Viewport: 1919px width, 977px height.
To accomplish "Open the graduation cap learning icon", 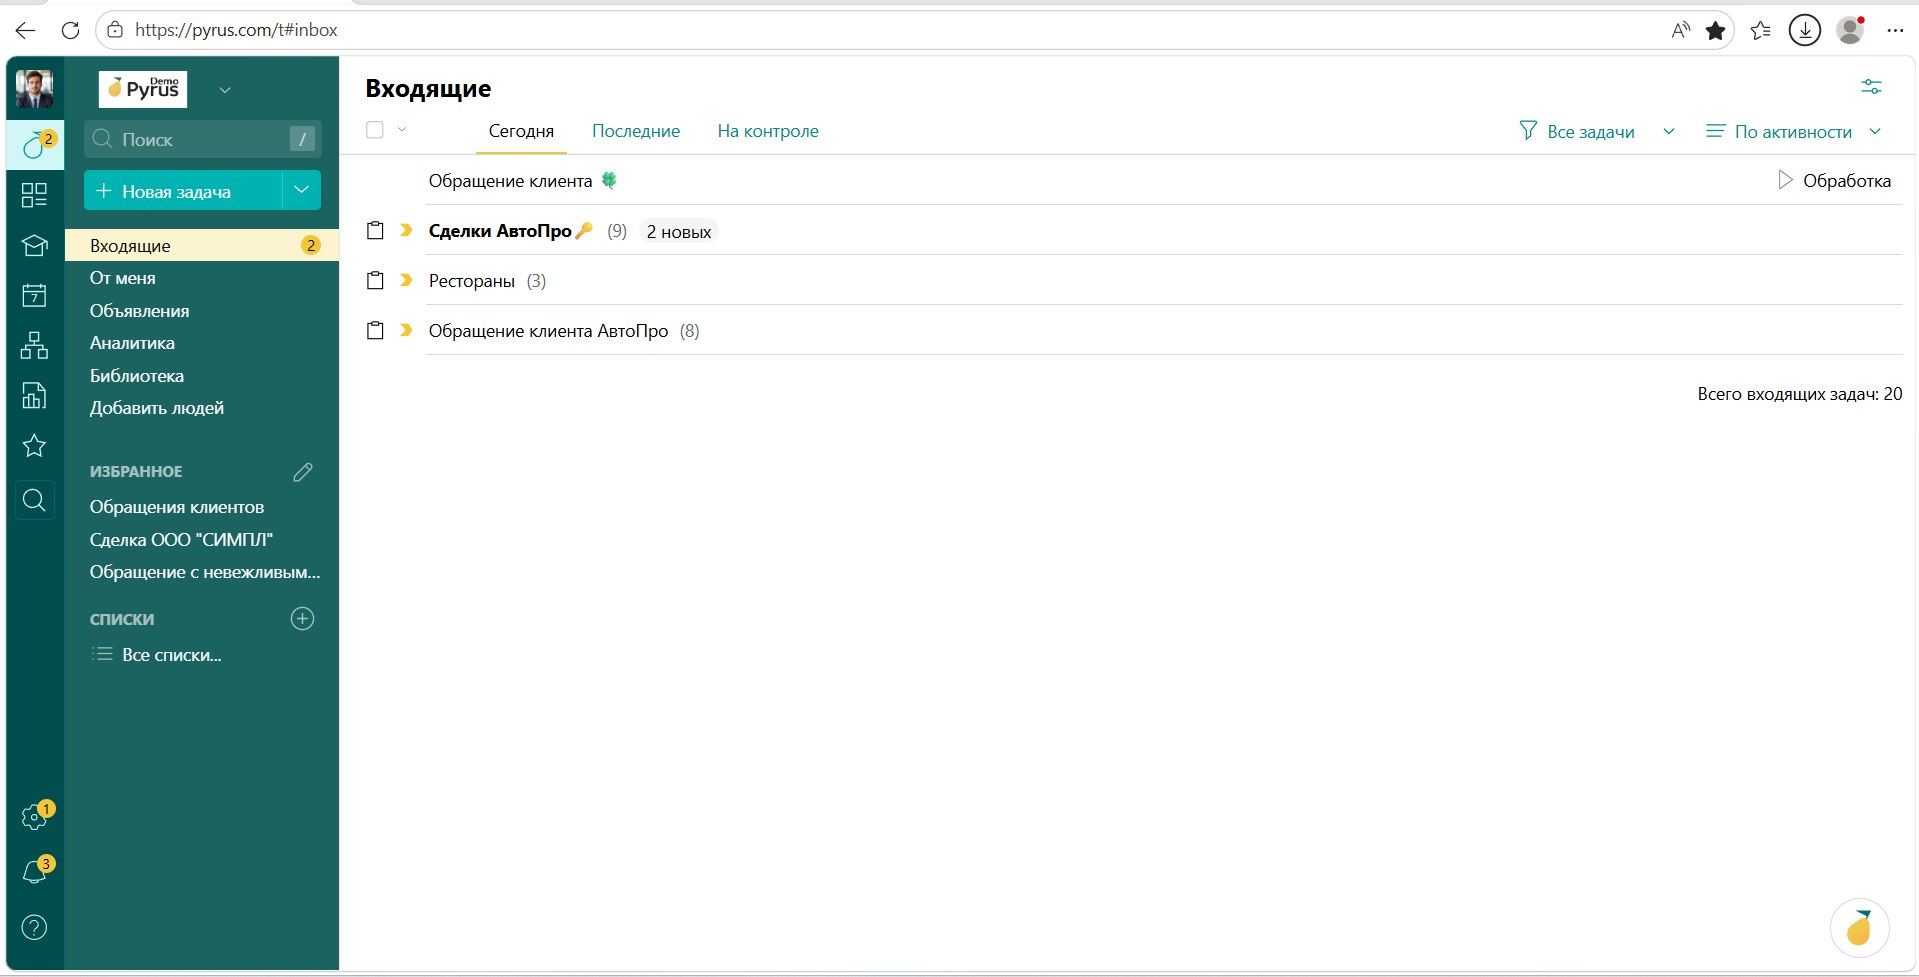I will coord(34,245).
